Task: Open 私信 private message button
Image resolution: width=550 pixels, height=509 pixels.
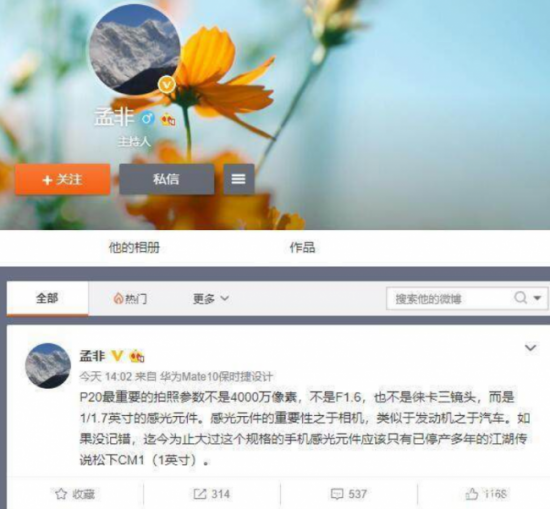Action: pos(167,179)
